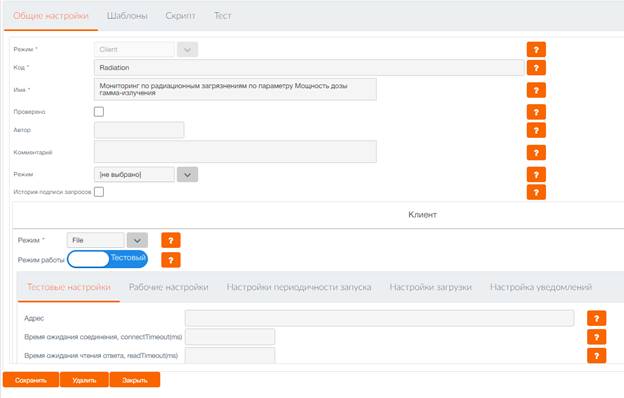The image size is (624, 398).
Task: Click the readTimeout input field
Action: [230, 355]
